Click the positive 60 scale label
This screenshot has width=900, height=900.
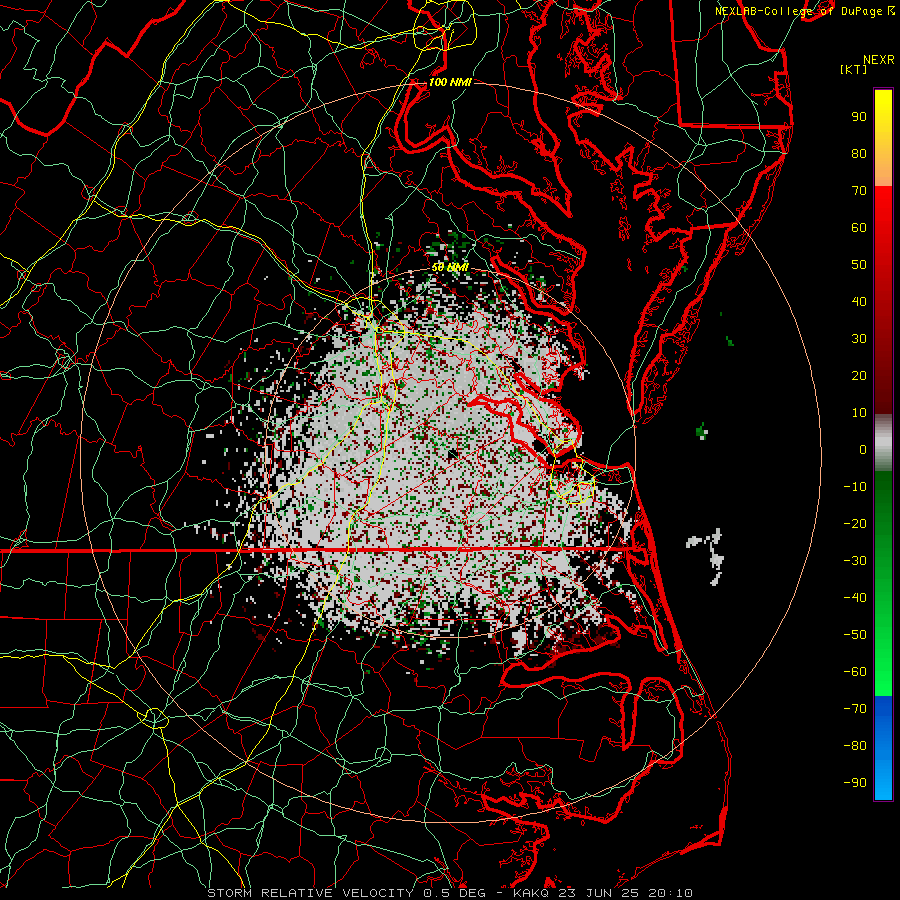(x=859, y=228)
